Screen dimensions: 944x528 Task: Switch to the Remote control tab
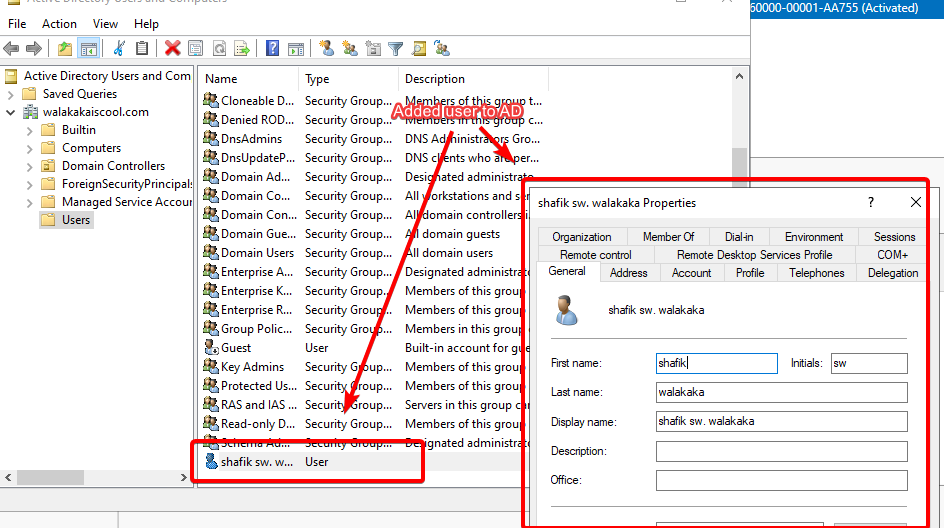click(595, 255)
